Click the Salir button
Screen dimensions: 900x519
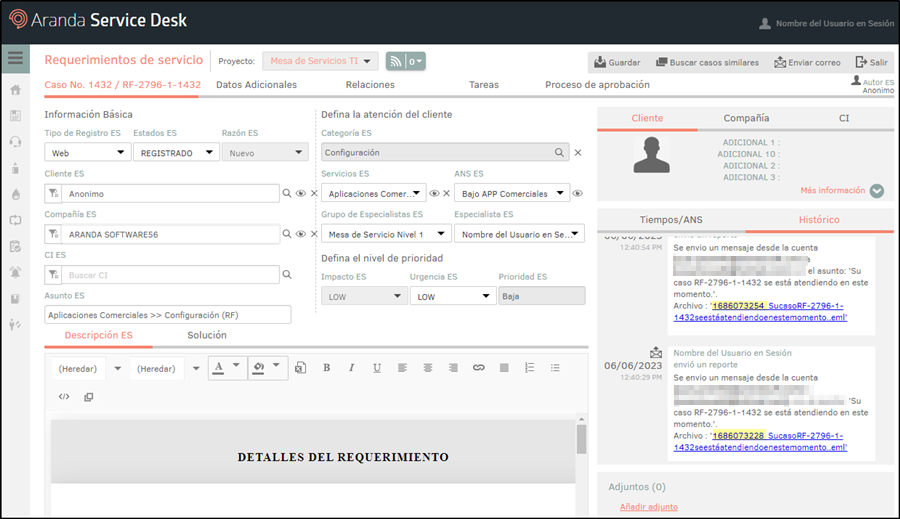point(872,62)
